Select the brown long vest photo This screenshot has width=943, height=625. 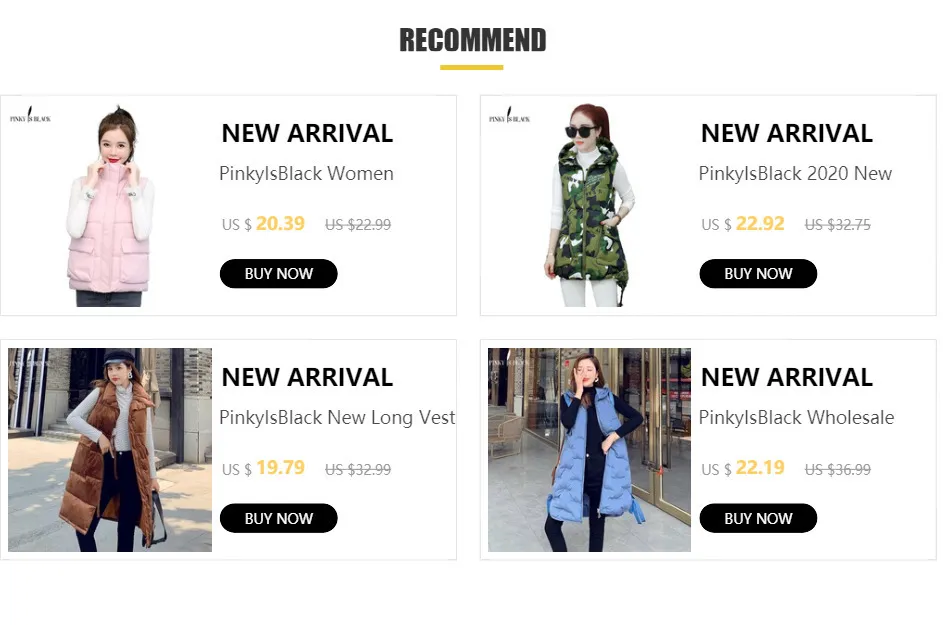tap(110, 450)
